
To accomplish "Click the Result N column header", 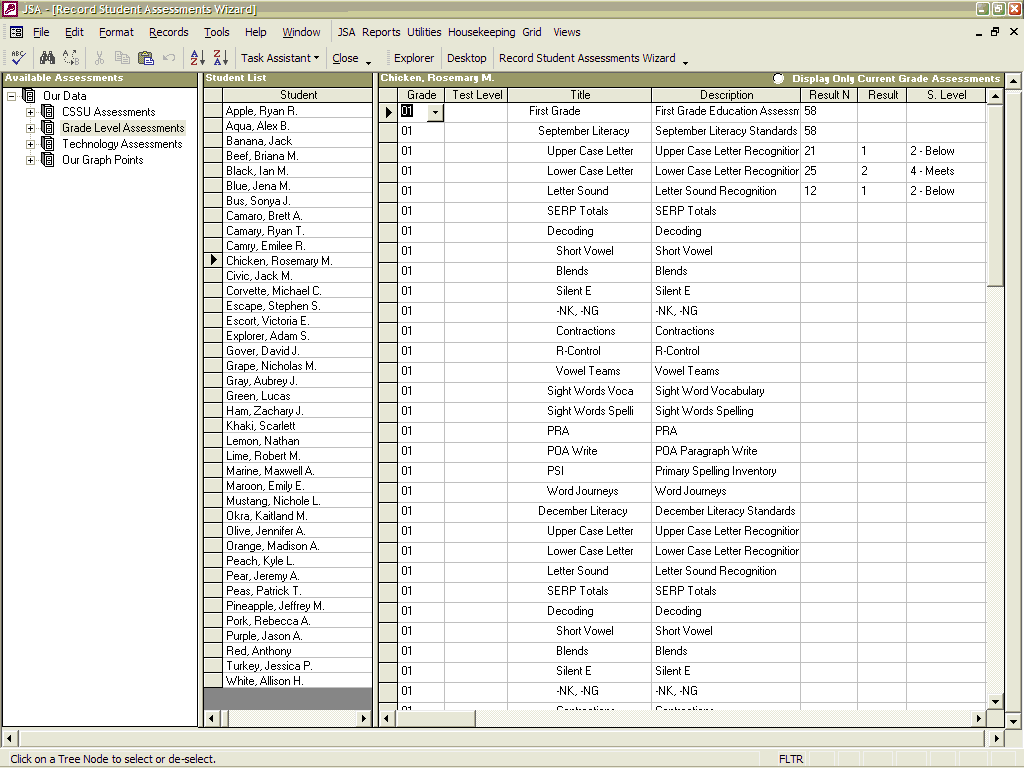I will coord(829,95).
